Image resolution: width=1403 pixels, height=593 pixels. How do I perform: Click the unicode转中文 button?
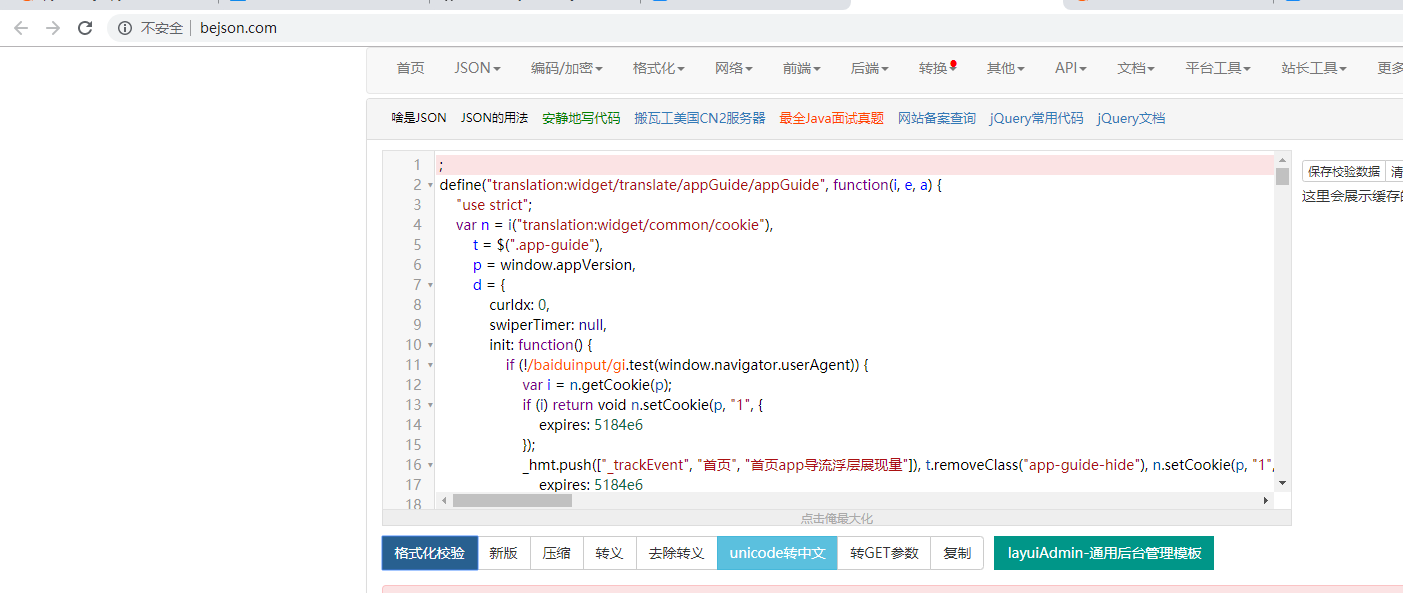point(777,553)
